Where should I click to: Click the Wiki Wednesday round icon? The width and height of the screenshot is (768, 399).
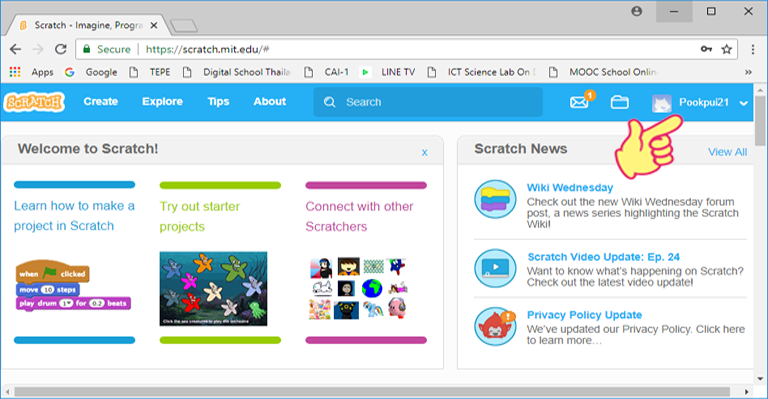coord(495,199)
